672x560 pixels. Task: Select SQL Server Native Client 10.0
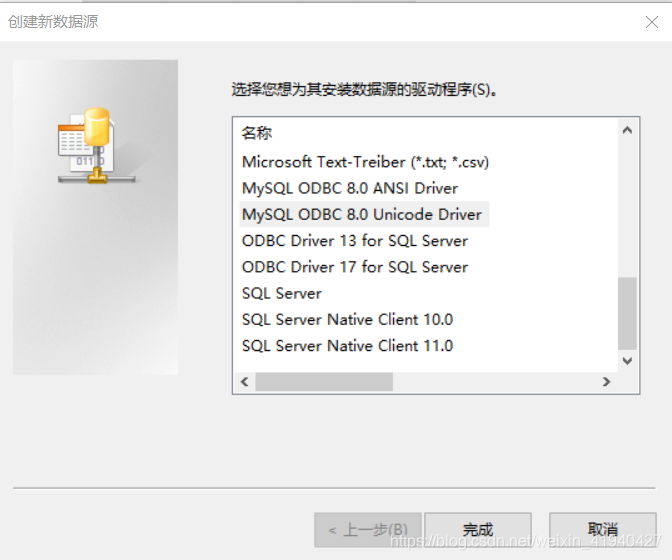pos(347,319)
